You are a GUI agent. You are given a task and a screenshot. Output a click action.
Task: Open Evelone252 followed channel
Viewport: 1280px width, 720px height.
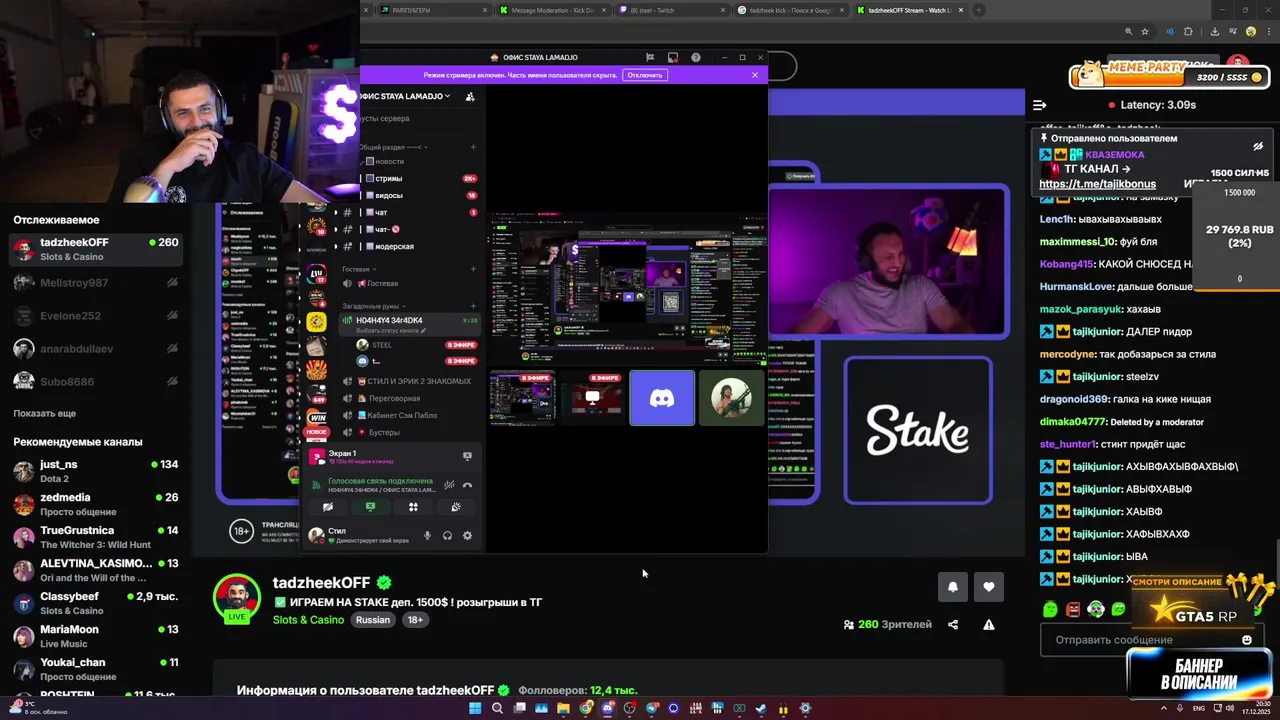point(96,316)
